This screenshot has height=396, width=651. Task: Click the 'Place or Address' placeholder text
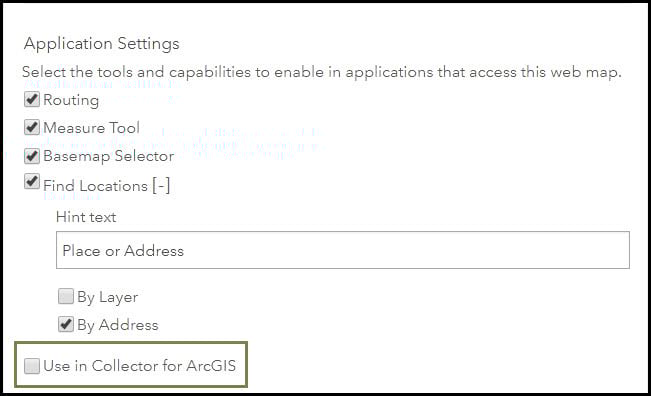point(123,251)
